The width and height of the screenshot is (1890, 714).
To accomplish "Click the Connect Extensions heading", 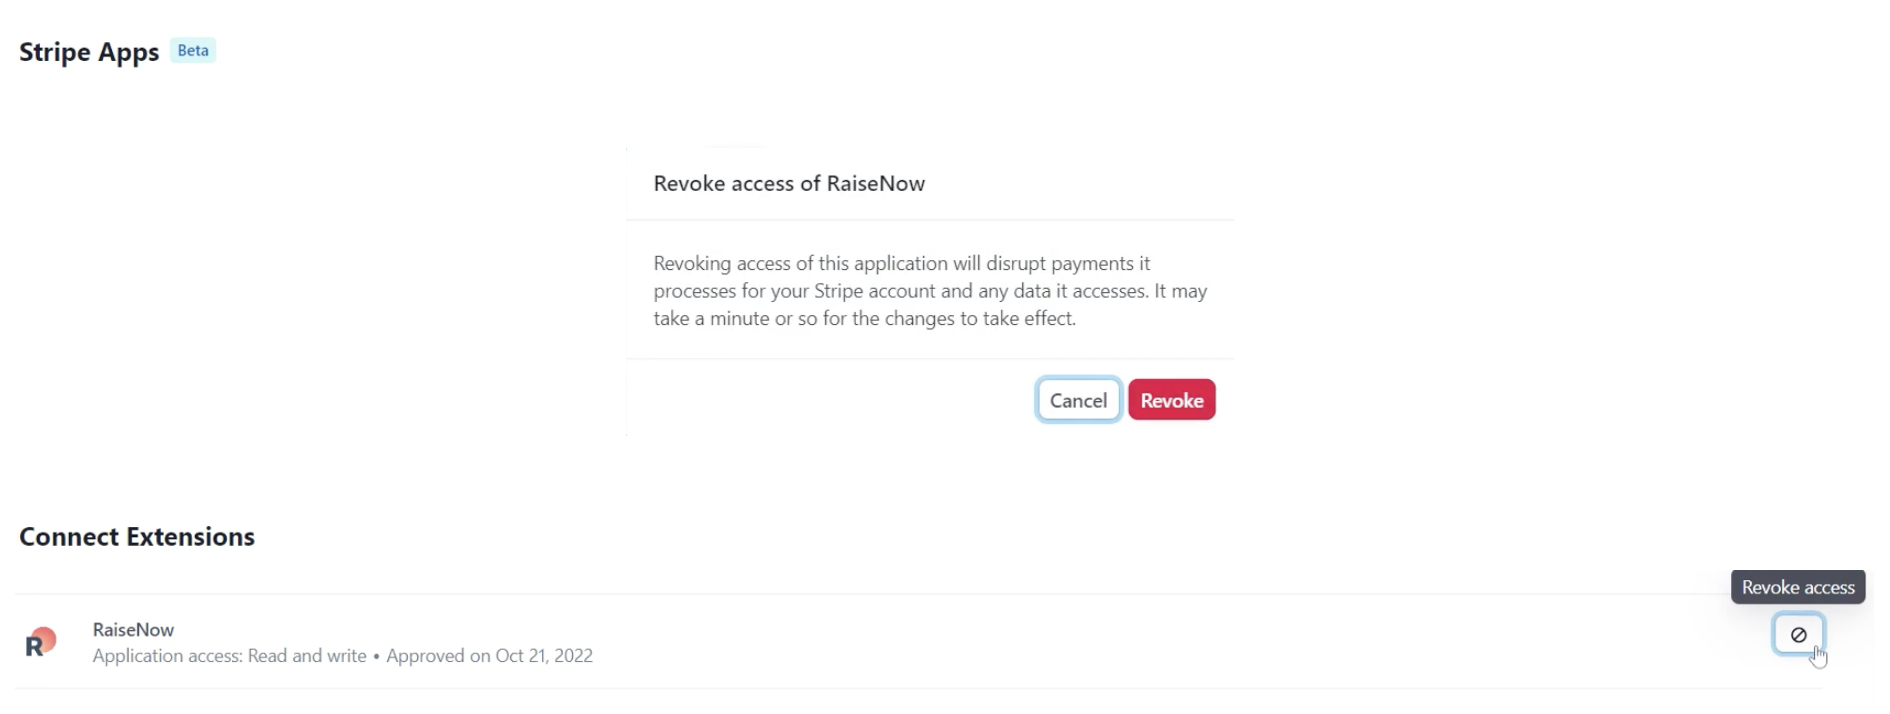I will 137,537.
